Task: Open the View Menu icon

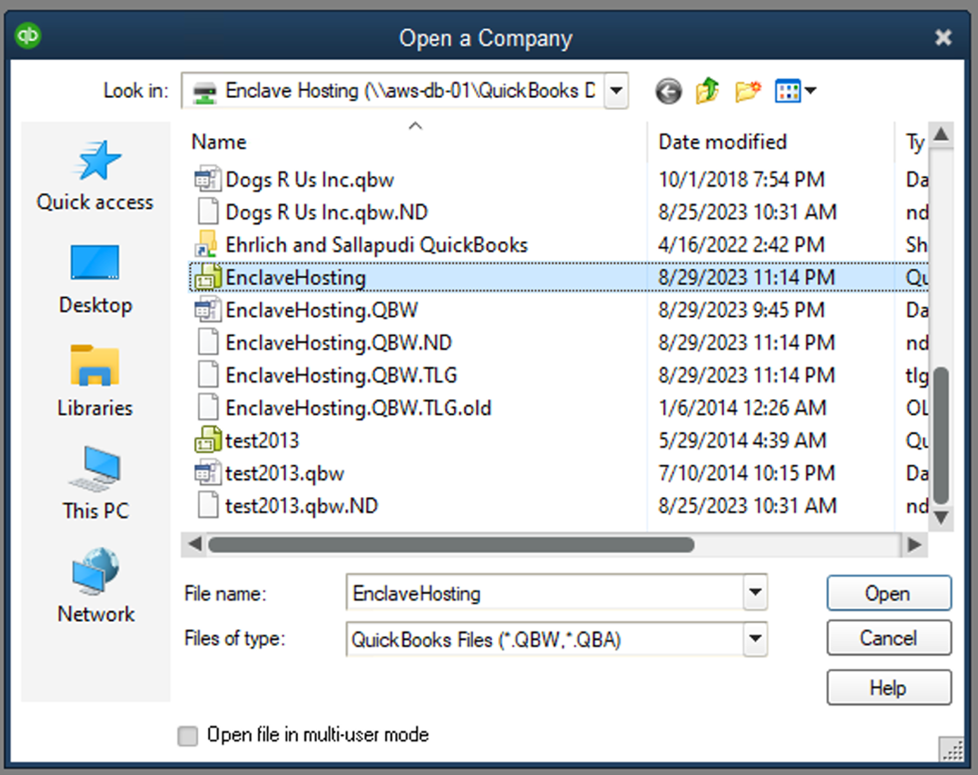Action: pos(787,91)
